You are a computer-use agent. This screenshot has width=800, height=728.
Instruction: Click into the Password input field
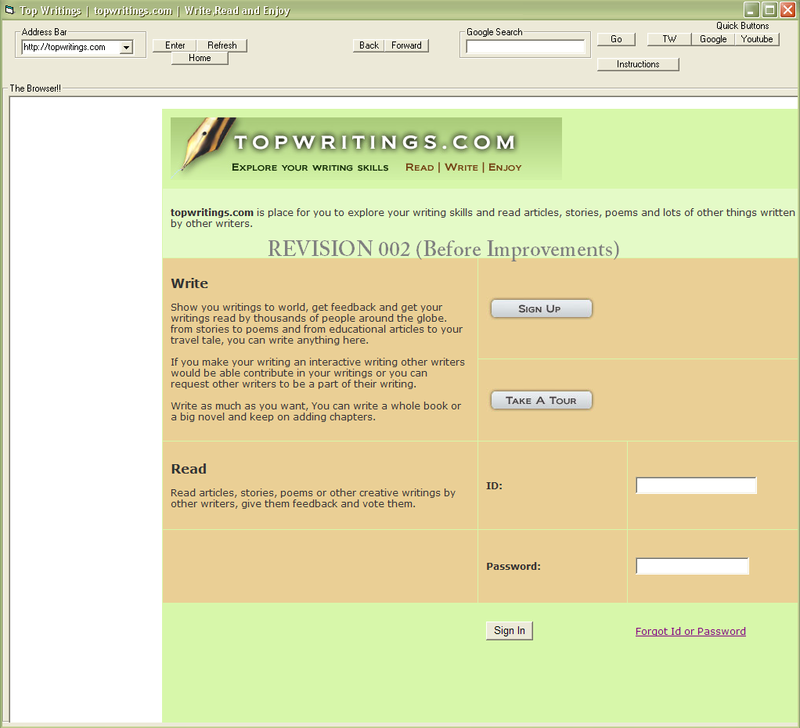click(692, 566)
